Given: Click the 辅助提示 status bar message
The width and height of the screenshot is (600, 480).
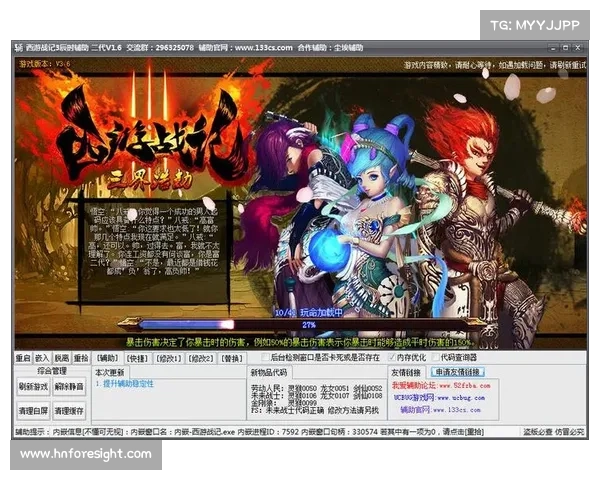Looking at the screenshot, I should pyautogui.click(x=249, y=432).
